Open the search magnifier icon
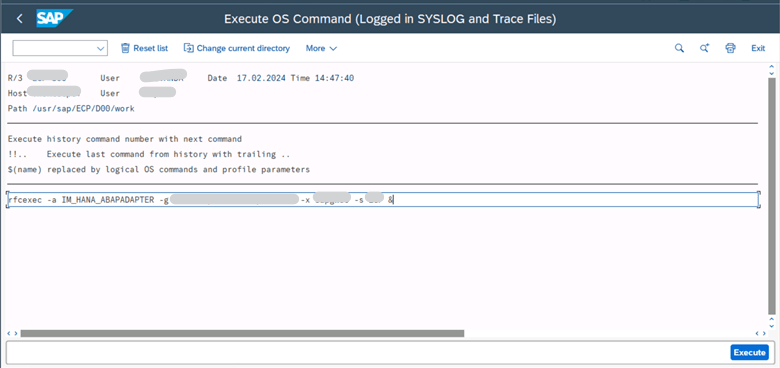The image size is (780, 368). click(x=679, y=48)
